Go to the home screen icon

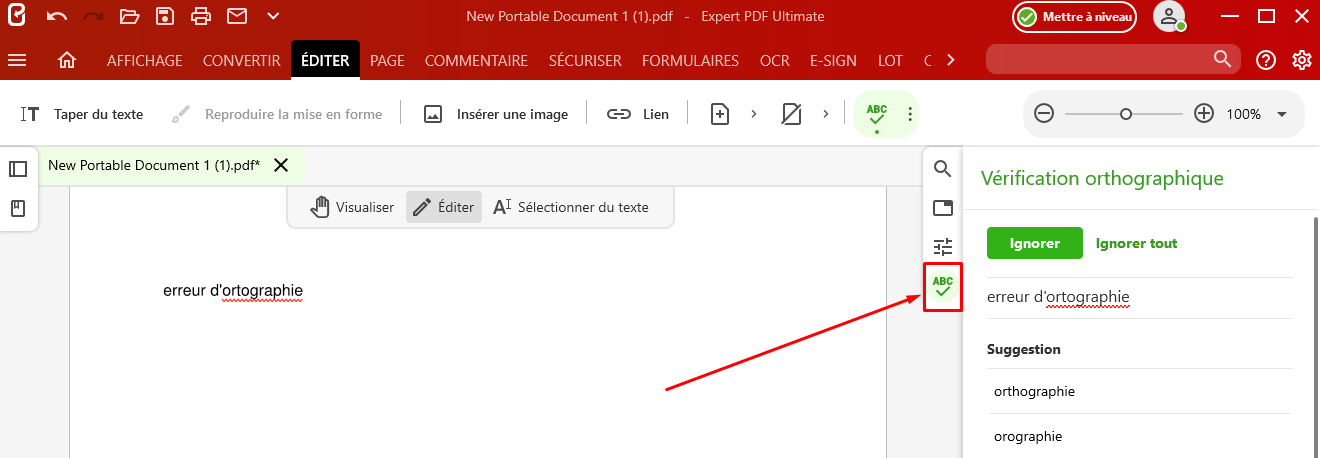coord(67,61)
